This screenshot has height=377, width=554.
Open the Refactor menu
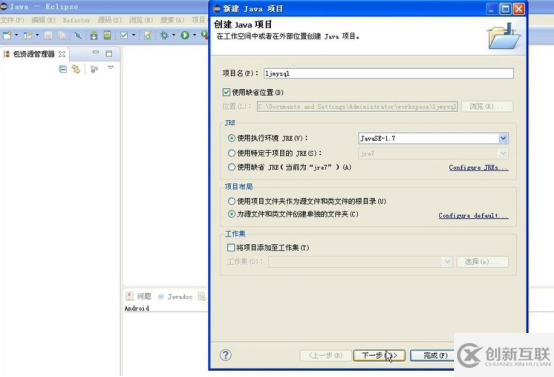point(77,20)
